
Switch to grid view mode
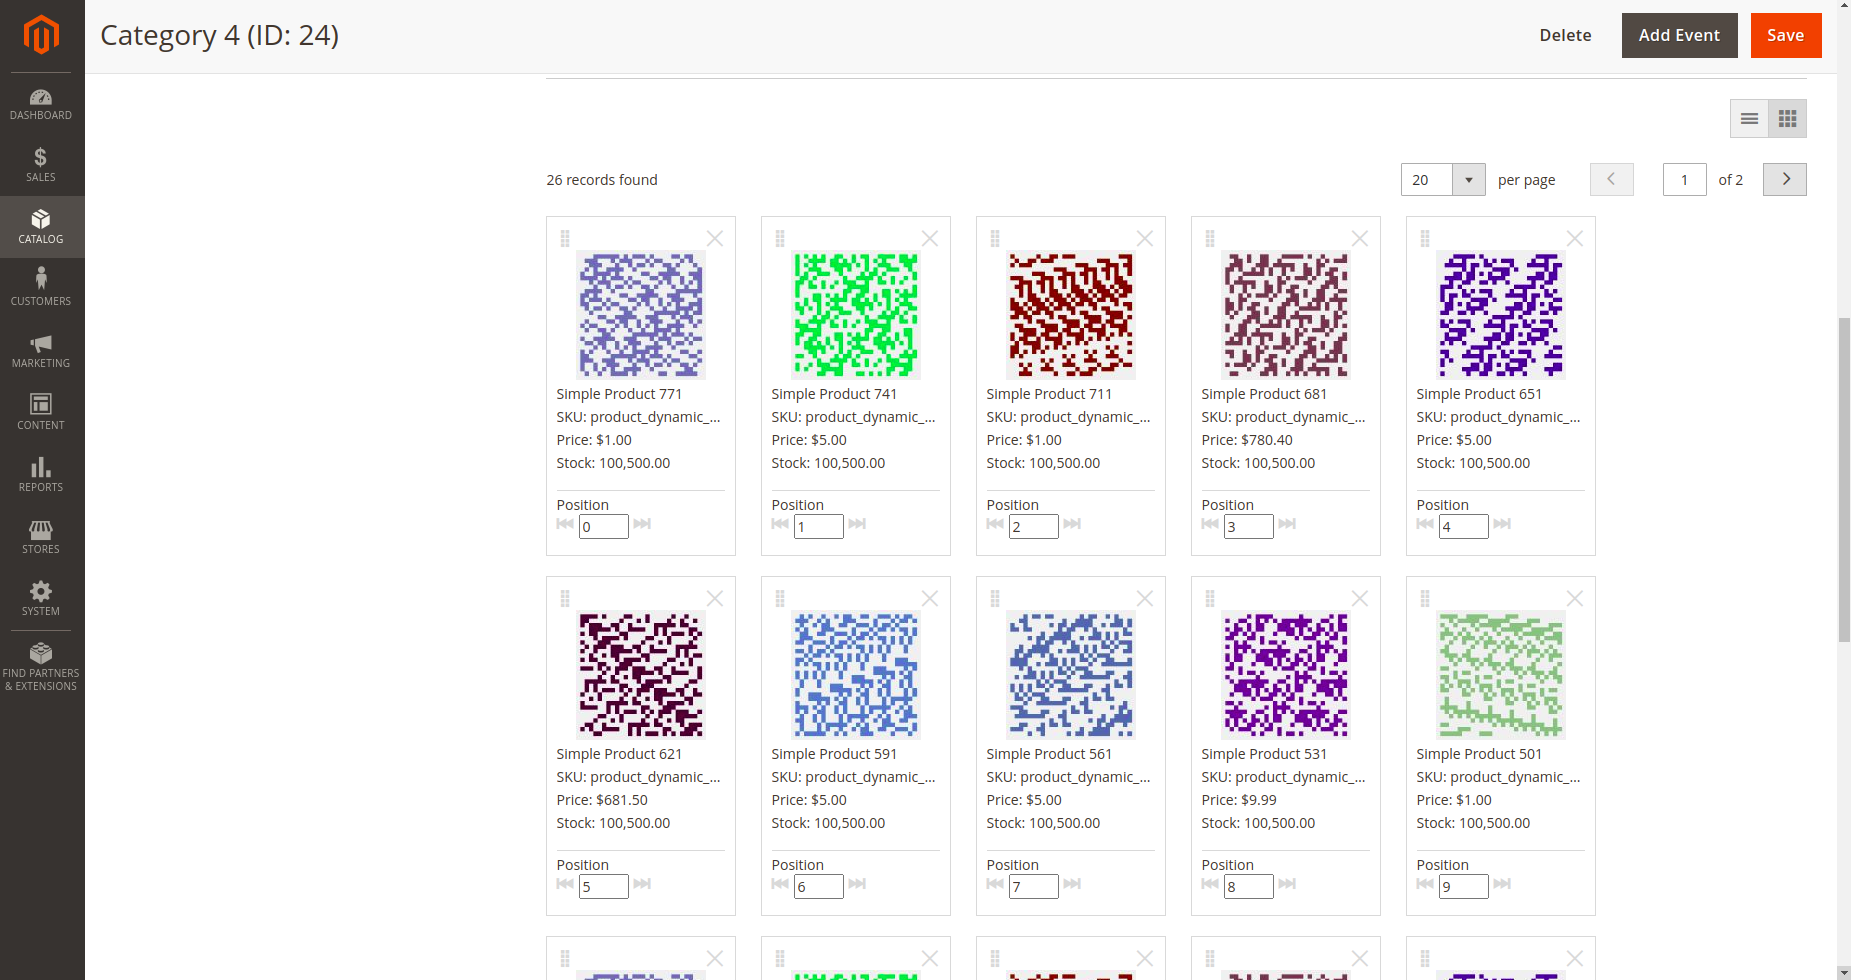click(x=1788, y=118)
